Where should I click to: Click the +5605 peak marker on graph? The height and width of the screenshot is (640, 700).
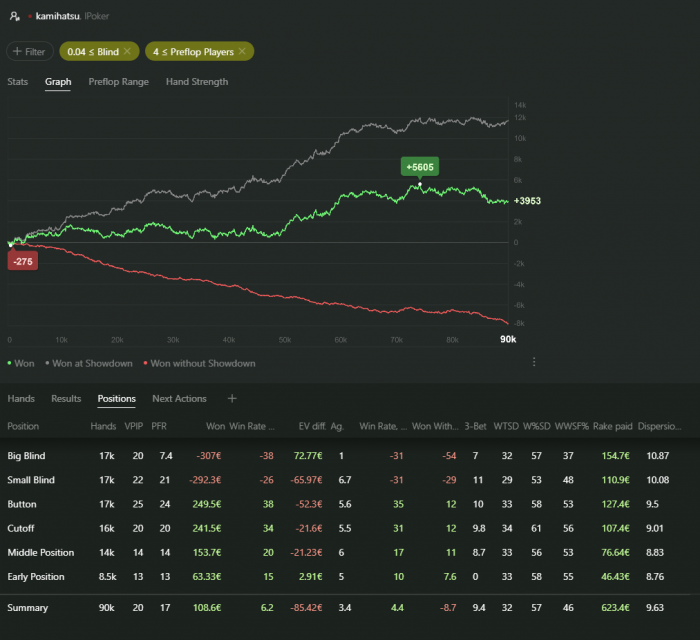[x=420, y=166]
